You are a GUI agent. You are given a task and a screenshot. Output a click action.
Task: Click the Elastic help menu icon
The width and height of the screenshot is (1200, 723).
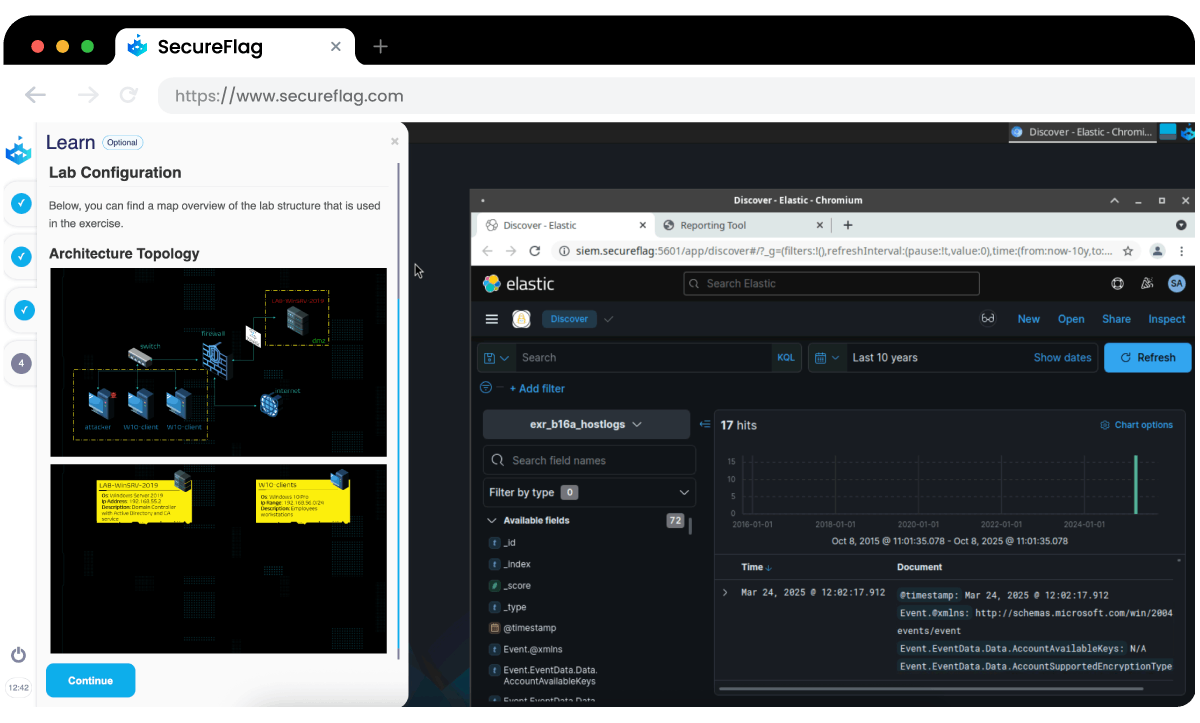coord(1117,284)
